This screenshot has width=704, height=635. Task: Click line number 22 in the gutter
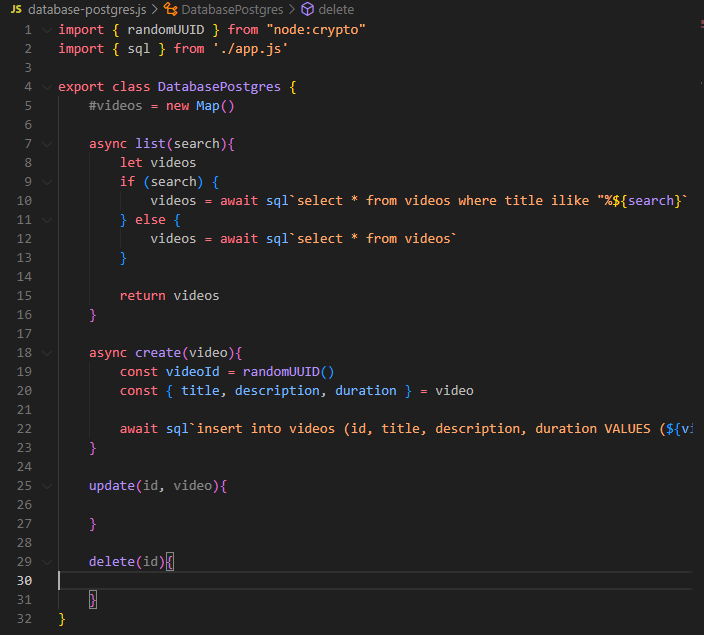(24, 429)
